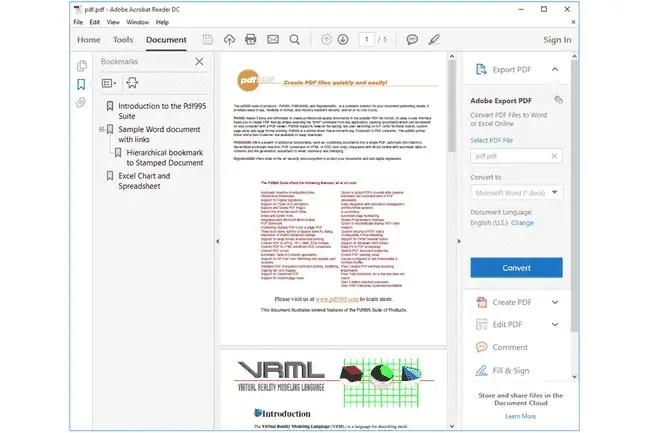This screenshot has height=433, width=650.
Task: Click the Learn More link
Action: click(x=521, y=416)
